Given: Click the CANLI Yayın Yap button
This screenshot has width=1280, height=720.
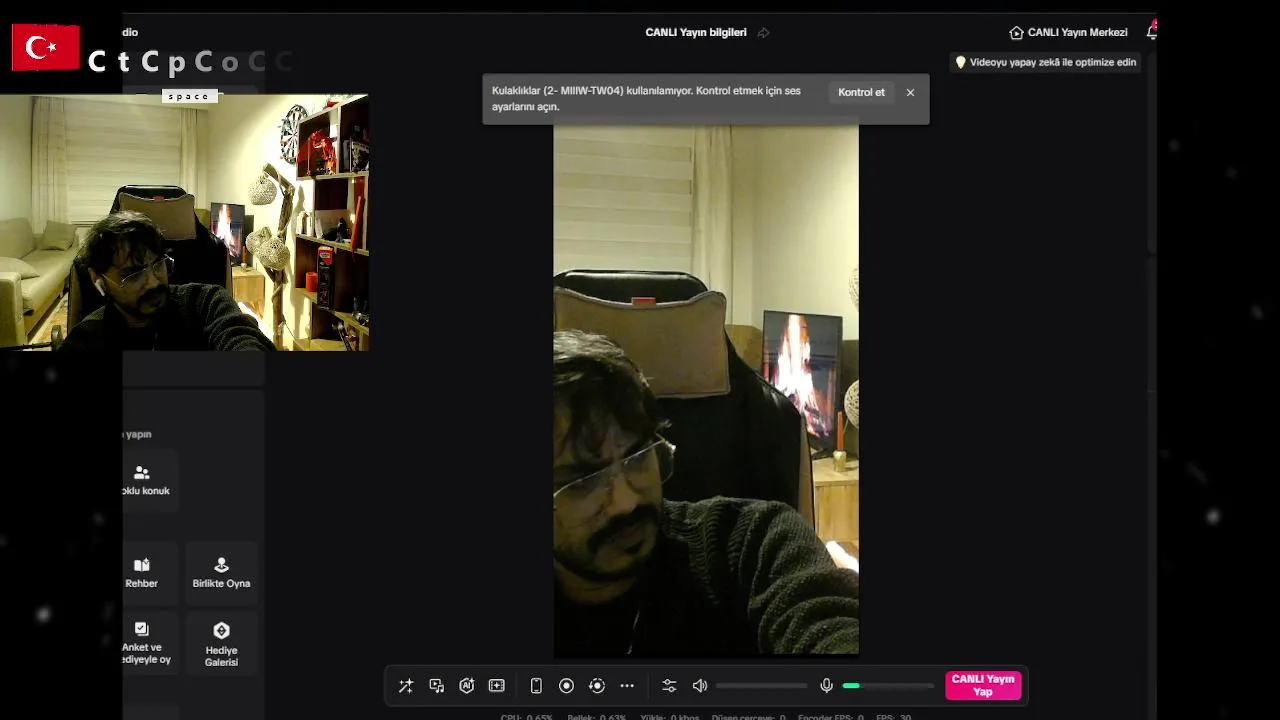Looking at the screenshot, I should [x=983, y=686].
